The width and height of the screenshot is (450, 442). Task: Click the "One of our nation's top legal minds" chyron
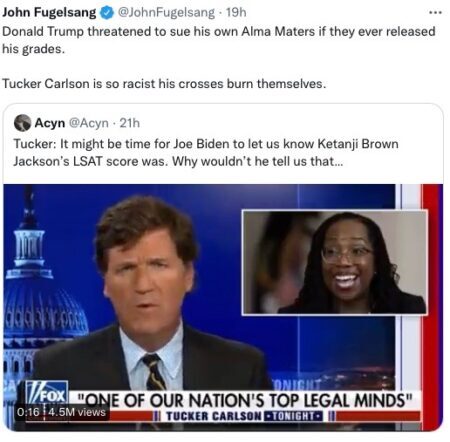245,400
